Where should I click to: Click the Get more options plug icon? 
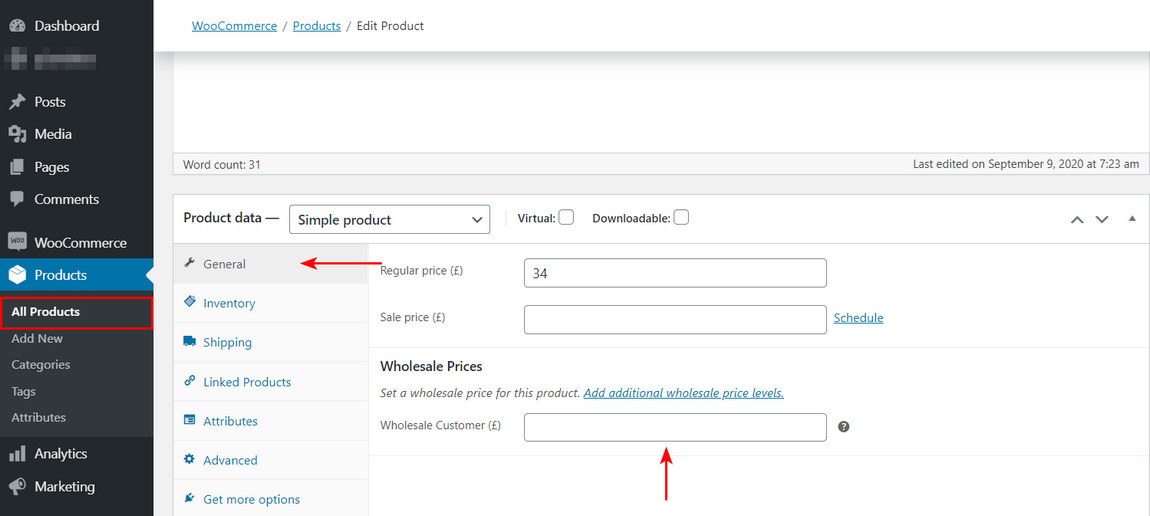189,498
